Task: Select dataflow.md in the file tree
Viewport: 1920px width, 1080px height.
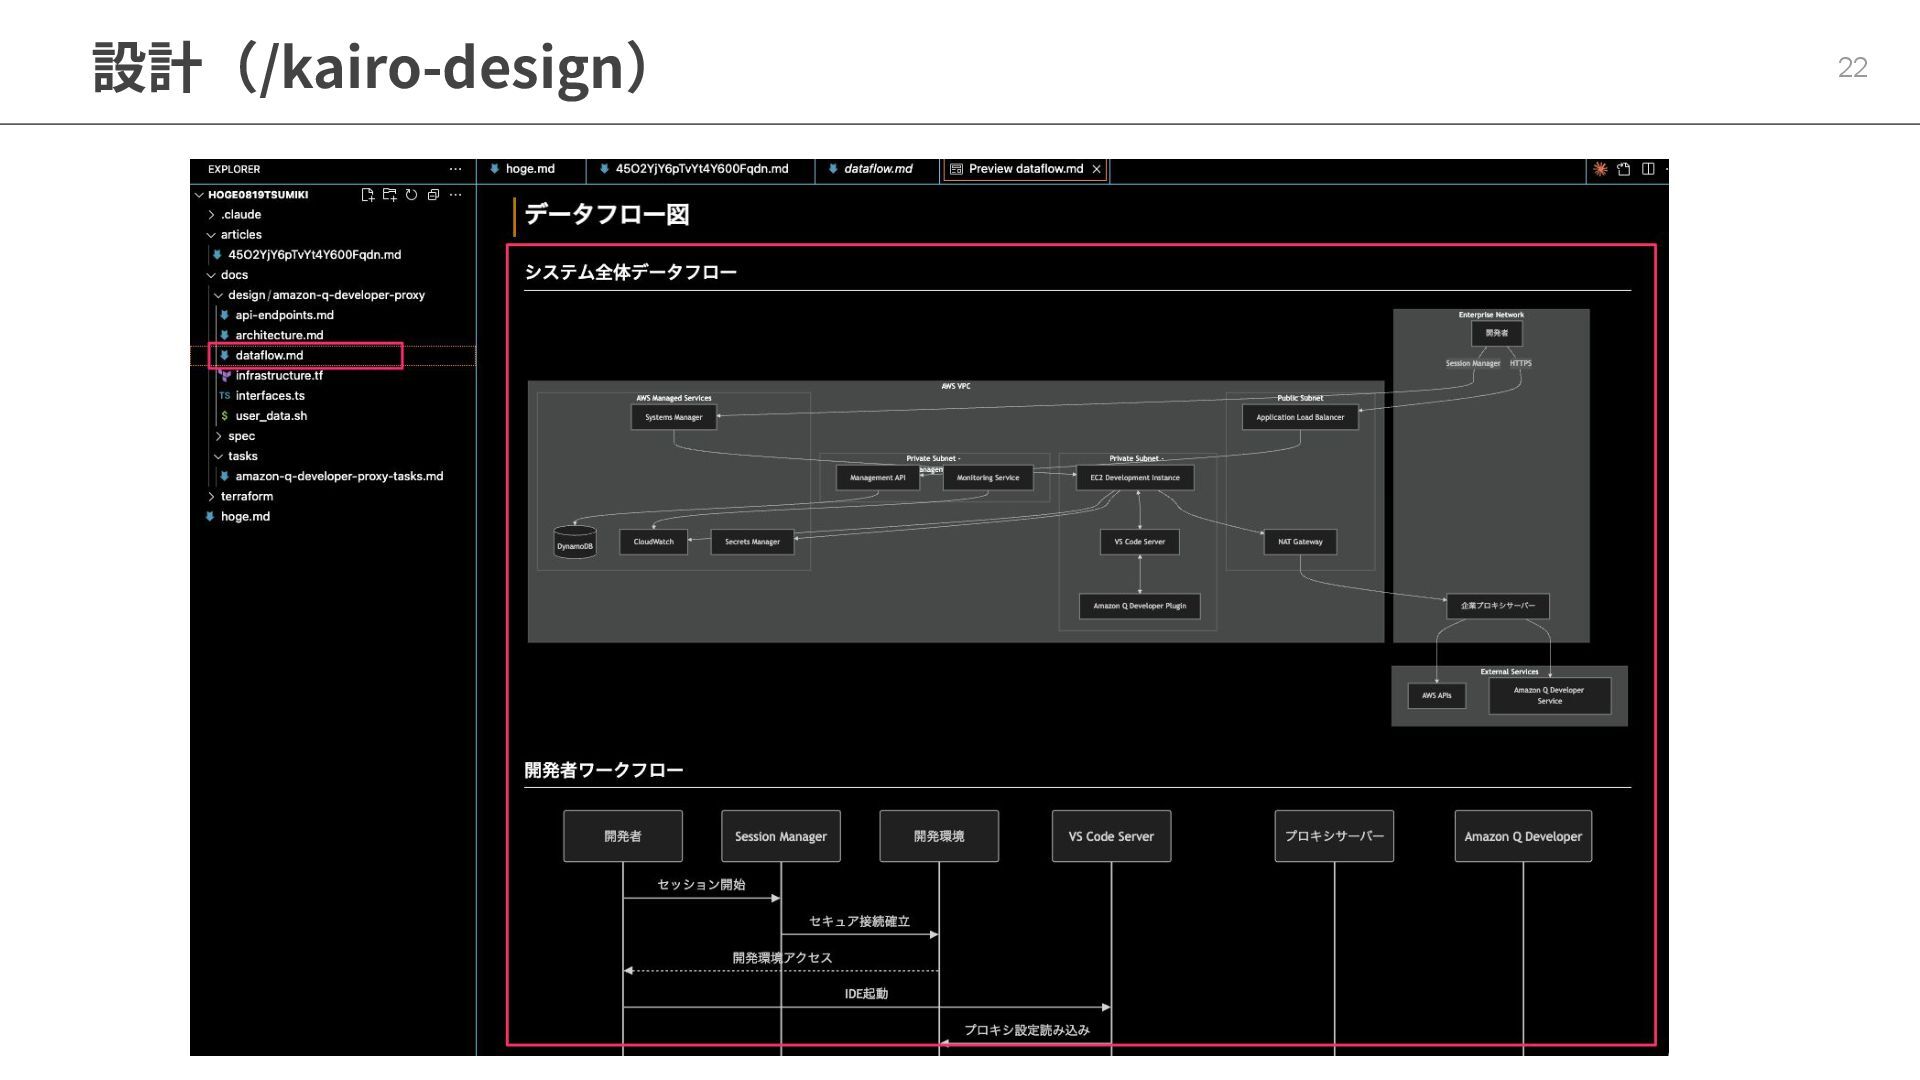Action: (269, 355)
